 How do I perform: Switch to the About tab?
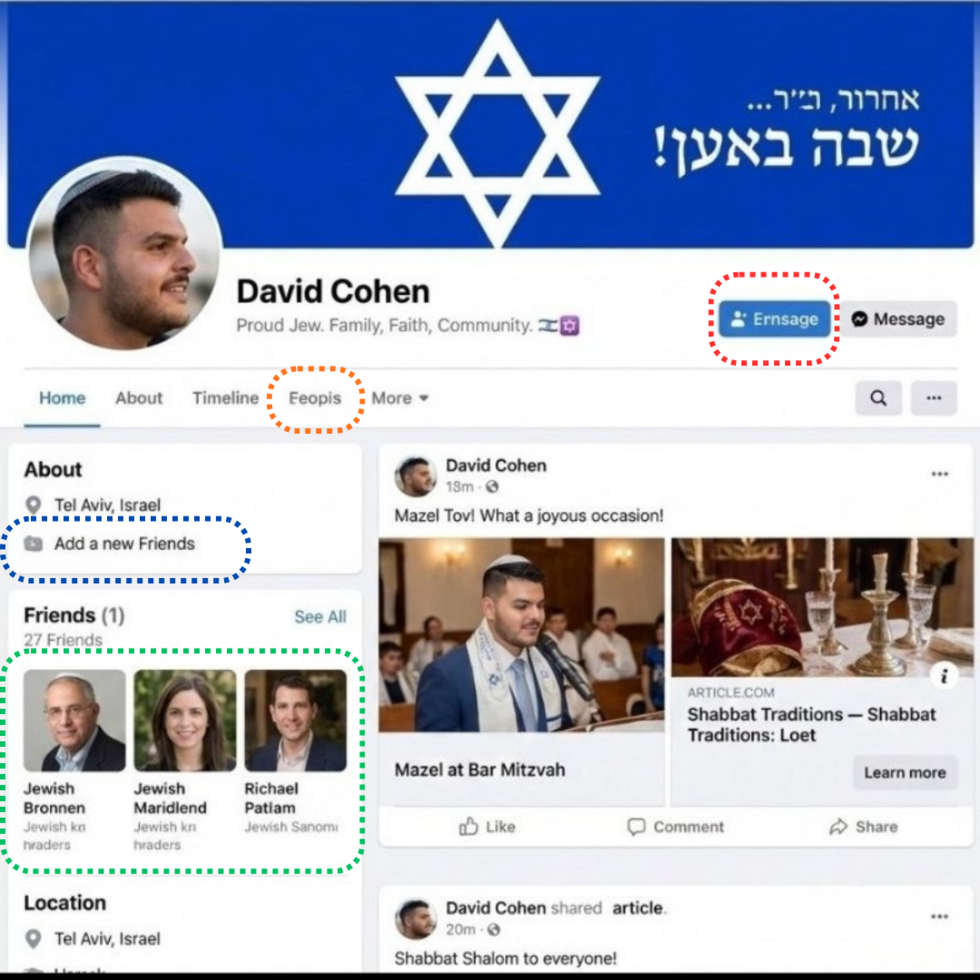tap(139, 398)
